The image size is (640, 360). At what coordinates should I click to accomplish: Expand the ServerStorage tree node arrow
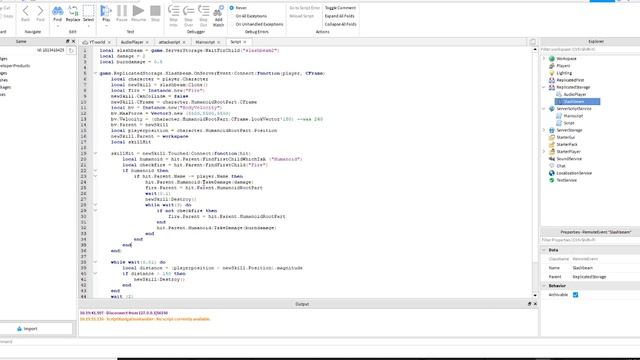point(544,130)
